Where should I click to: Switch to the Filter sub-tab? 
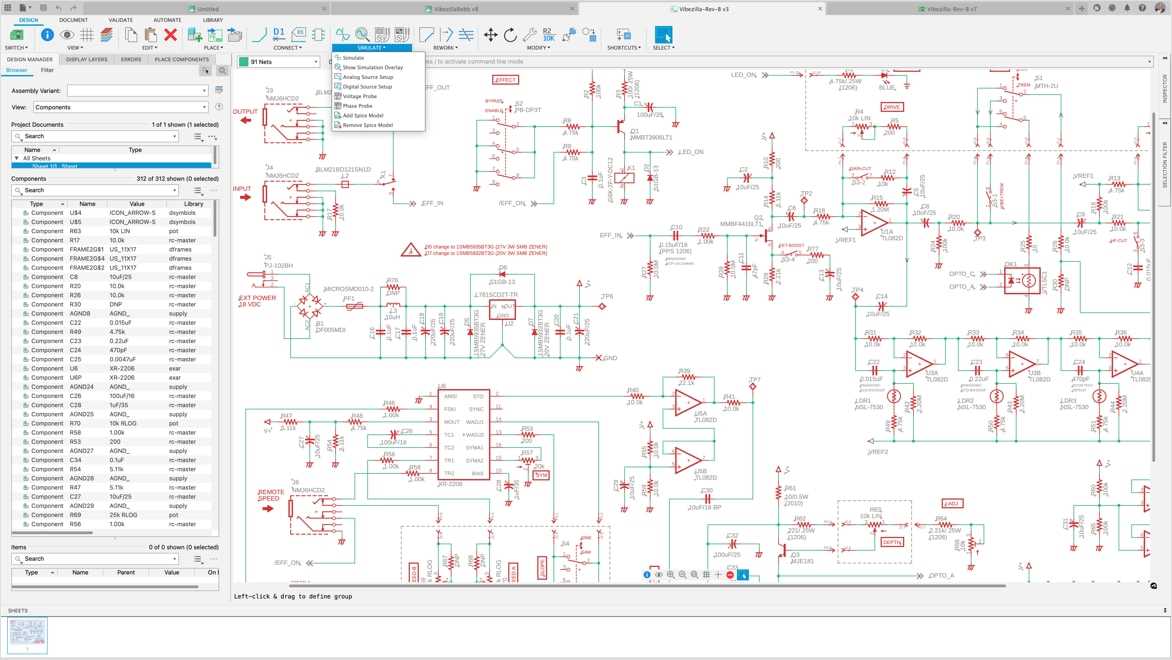[47, 70]
